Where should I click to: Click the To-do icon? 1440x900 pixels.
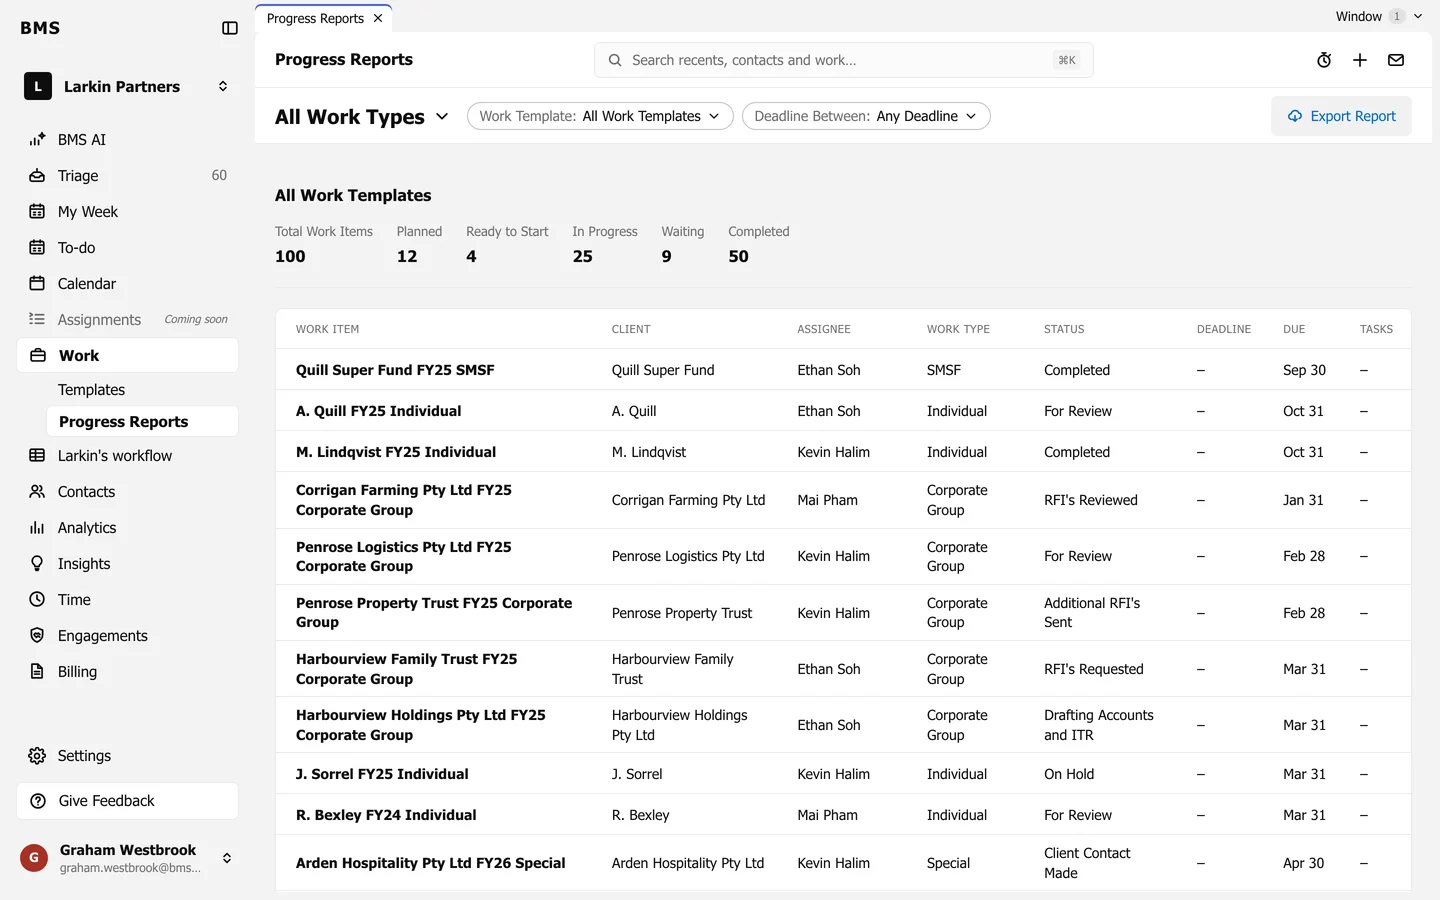(x=37, y=248)
